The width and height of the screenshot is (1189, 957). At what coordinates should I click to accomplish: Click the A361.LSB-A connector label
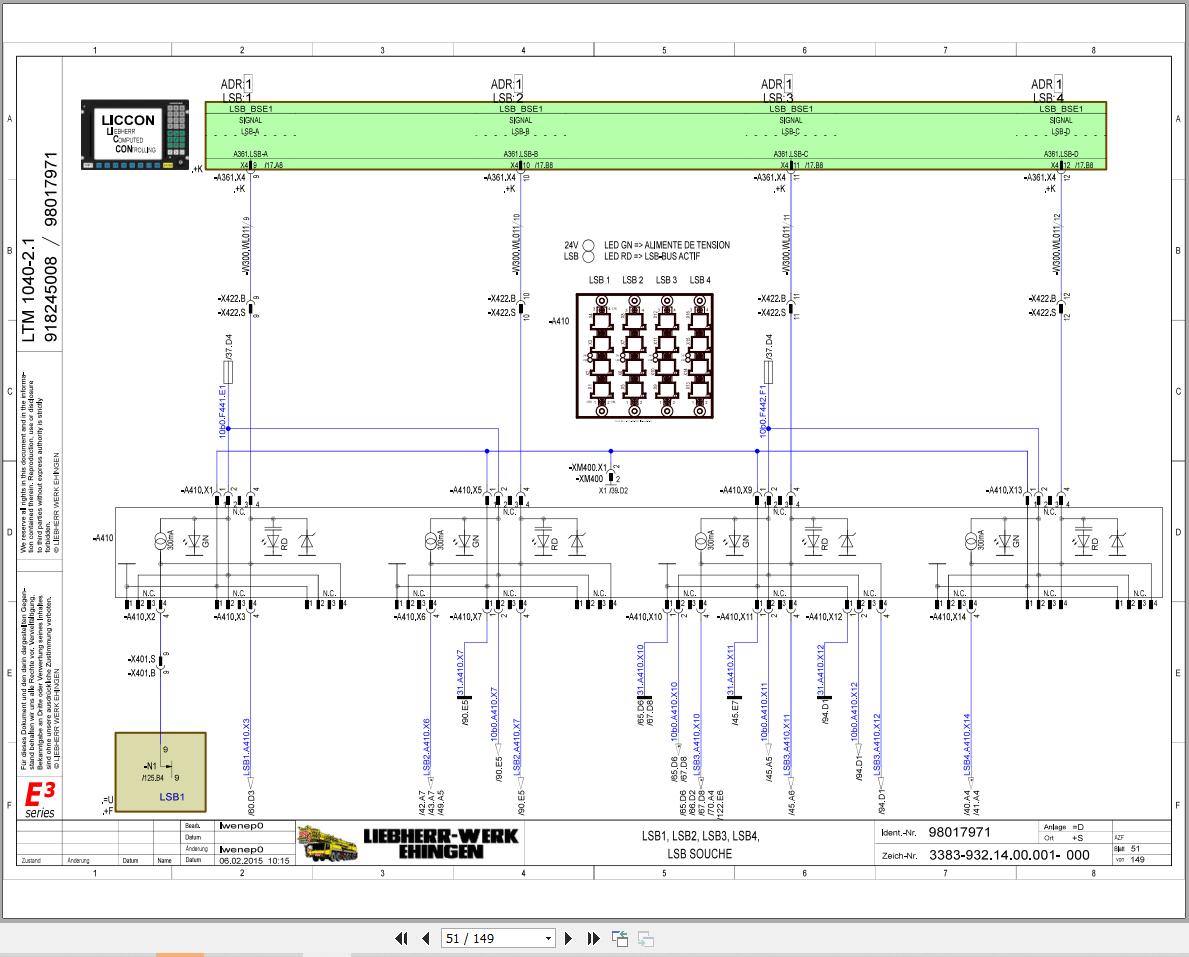point(250,154)
